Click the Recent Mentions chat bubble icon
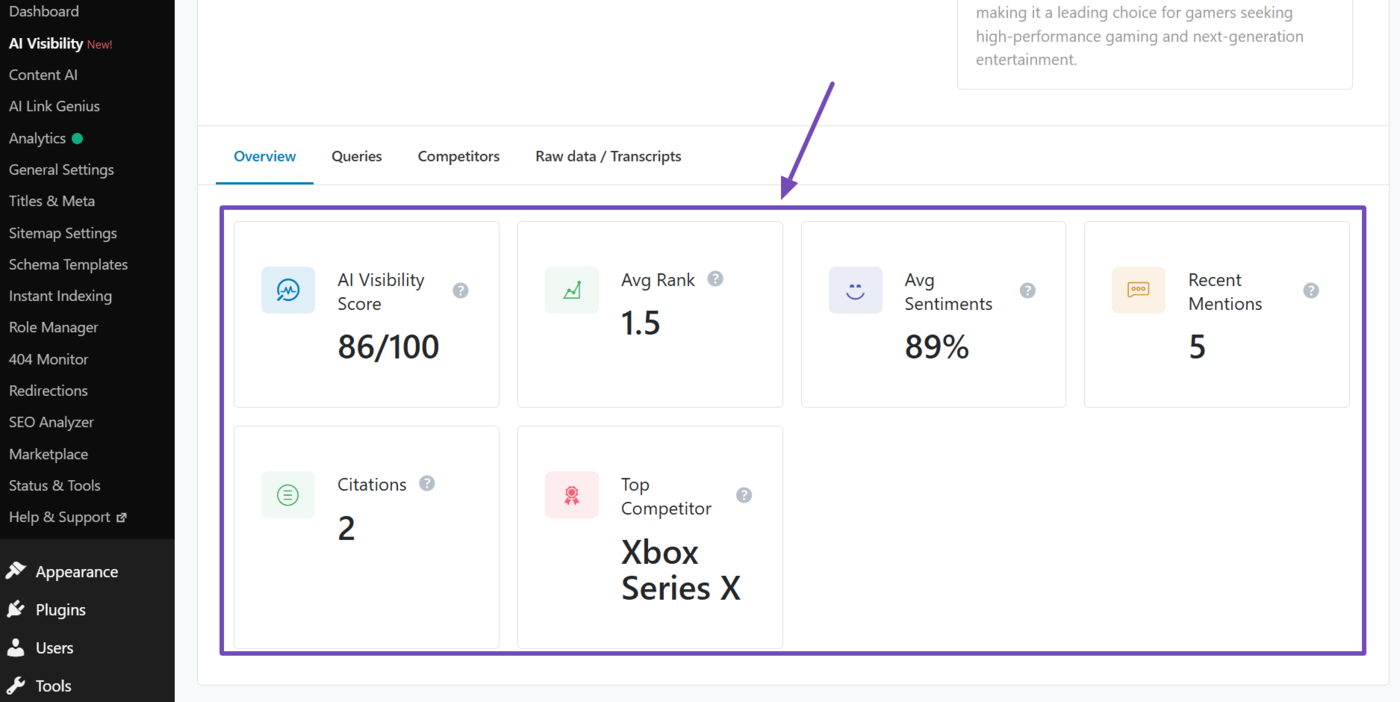 tap(1138, 290)
